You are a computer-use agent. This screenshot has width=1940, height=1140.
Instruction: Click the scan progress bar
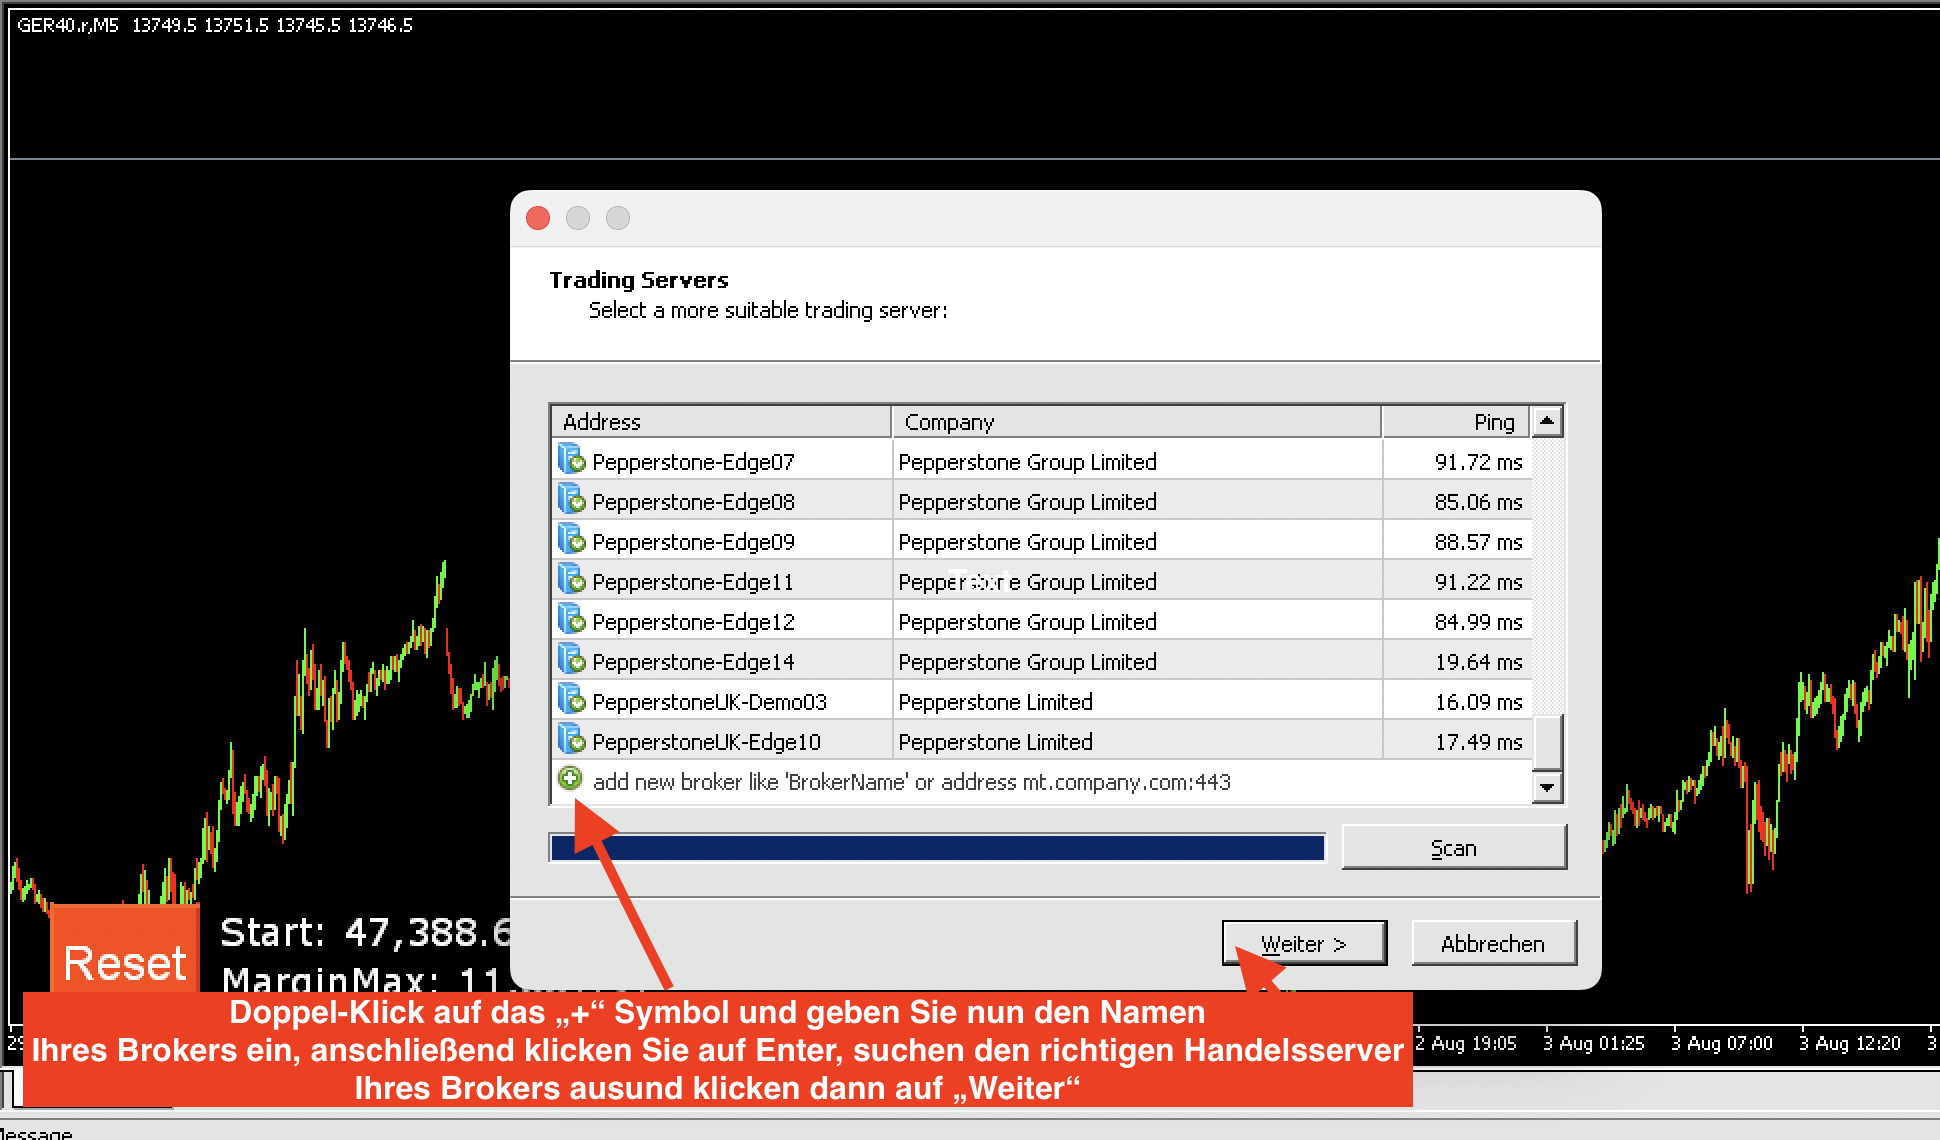point(937,847)
